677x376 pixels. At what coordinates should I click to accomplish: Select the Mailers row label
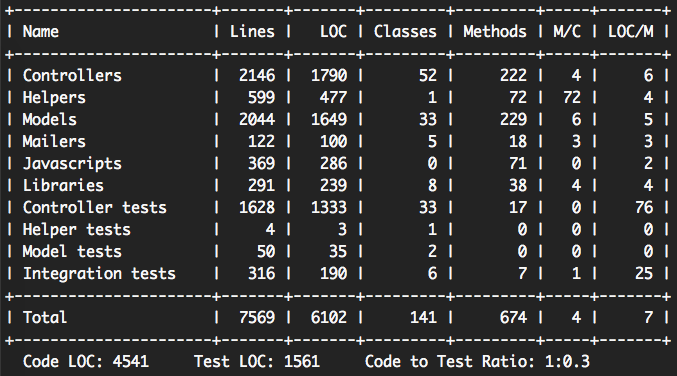click(54, 142)
